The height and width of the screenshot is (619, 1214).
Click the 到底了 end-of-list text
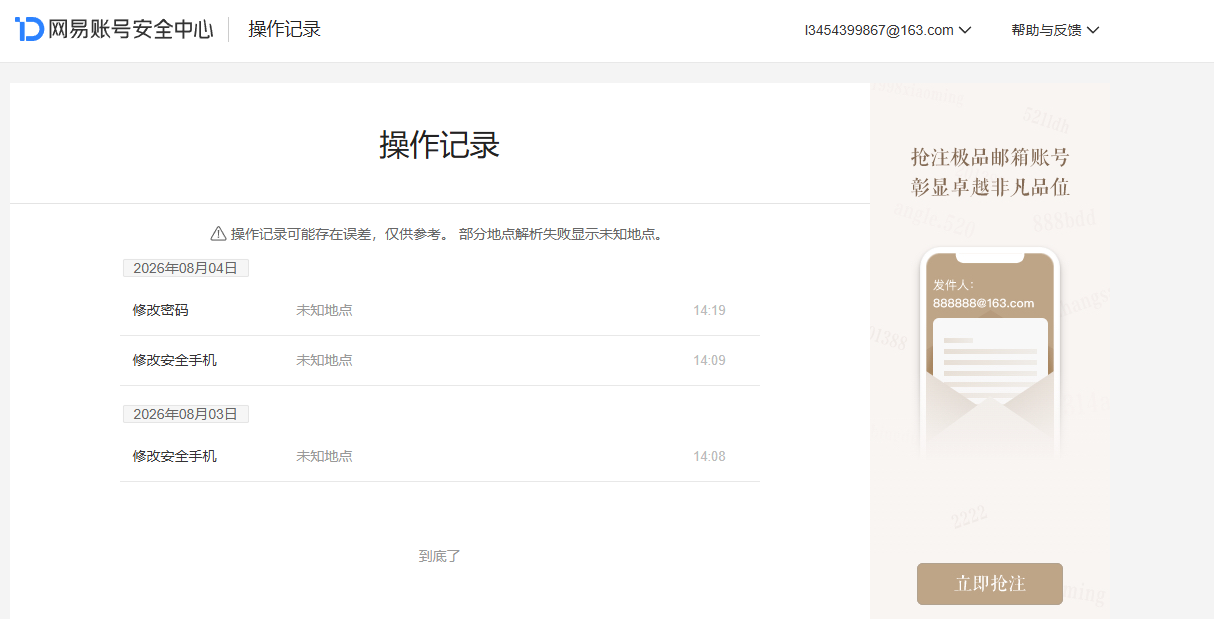[439, 556]
